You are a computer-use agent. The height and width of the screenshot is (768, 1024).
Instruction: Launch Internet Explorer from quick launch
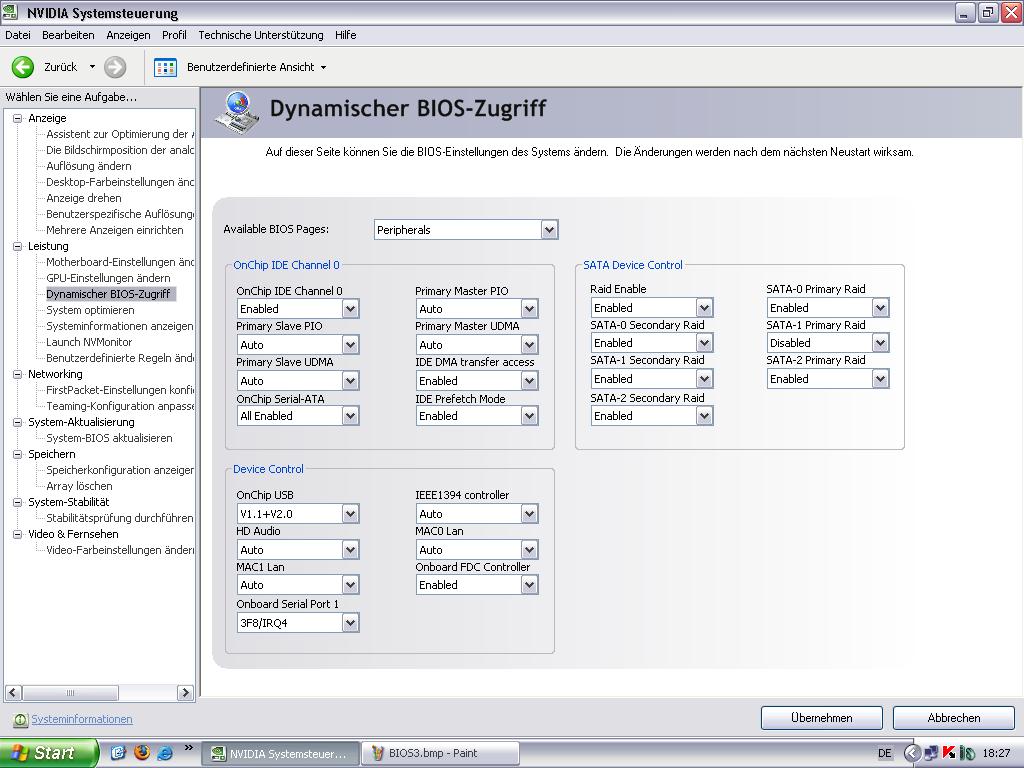[x=165, y=753]
